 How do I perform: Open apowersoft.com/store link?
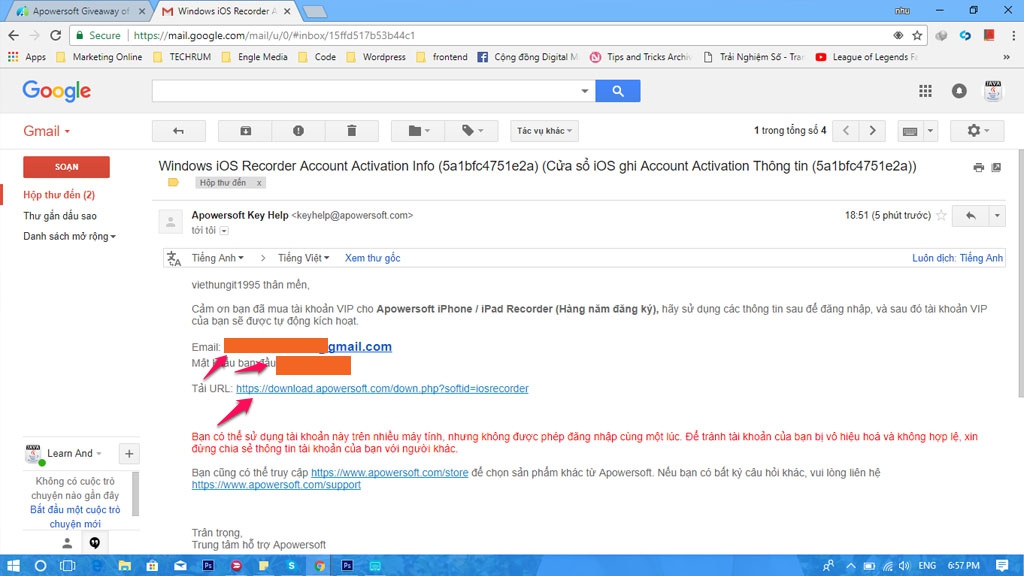389,473
